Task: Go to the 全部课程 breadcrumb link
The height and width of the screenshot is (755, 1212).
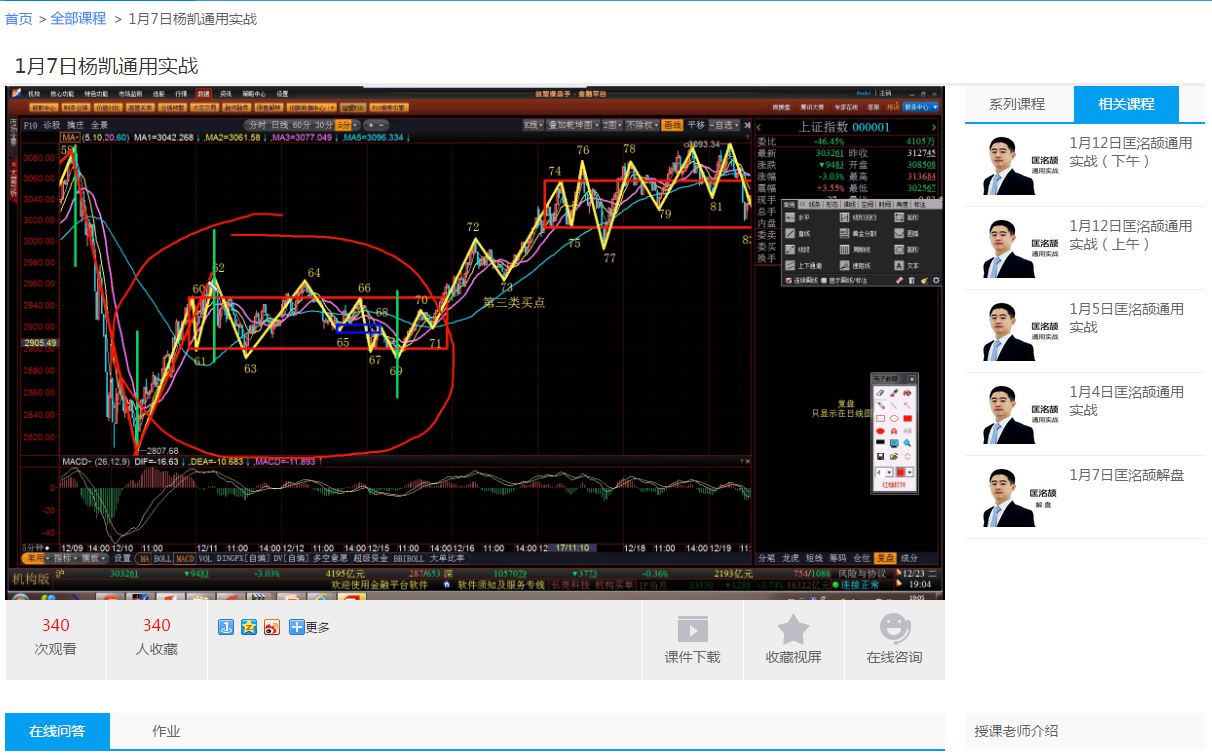Action: (78, 19)
